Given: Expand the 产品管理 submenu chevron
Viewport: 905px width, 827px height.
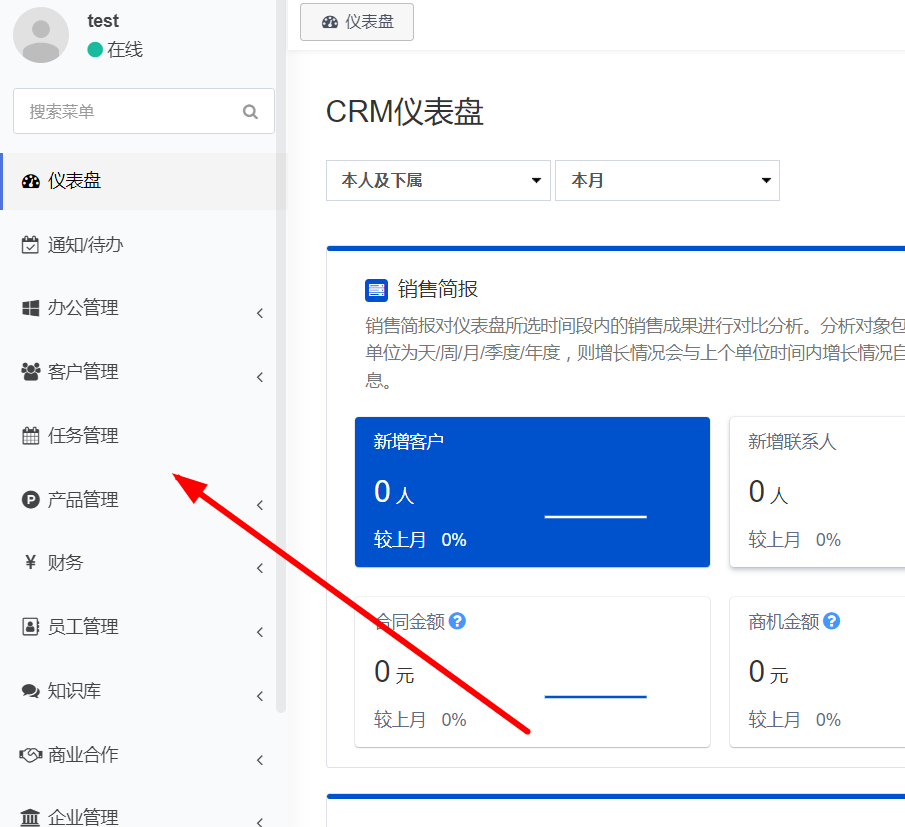Looking at the screenshot, I should (260, 506).
